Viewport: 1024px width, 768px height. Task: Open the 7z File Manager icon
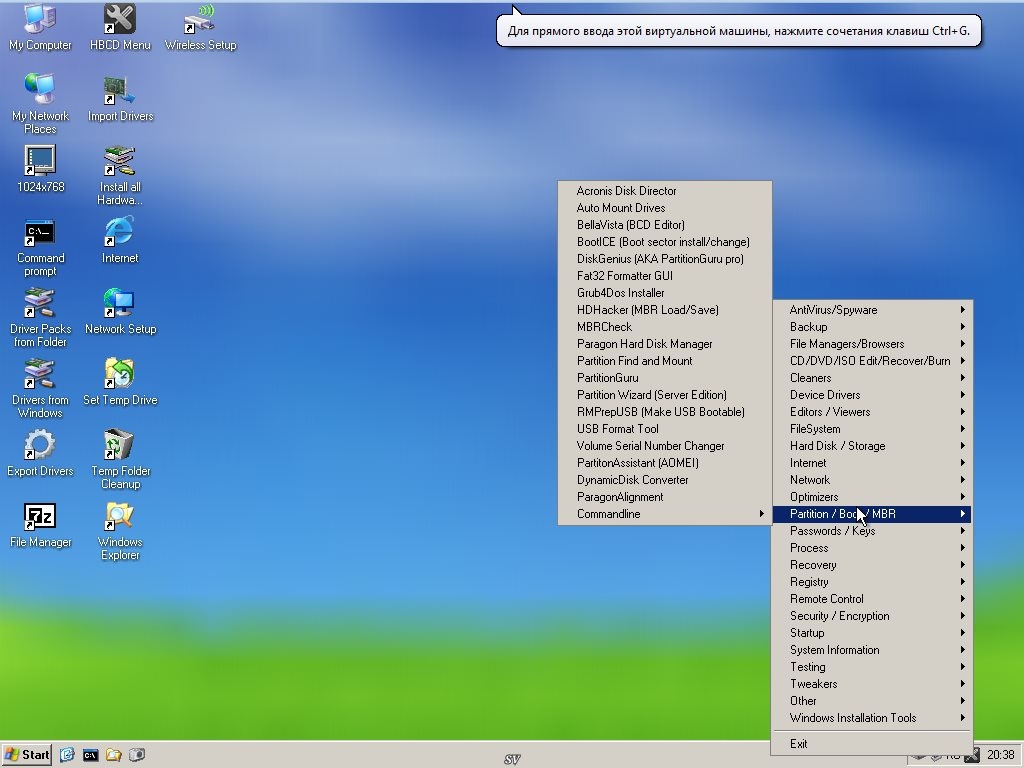click(x=40, y=517)
